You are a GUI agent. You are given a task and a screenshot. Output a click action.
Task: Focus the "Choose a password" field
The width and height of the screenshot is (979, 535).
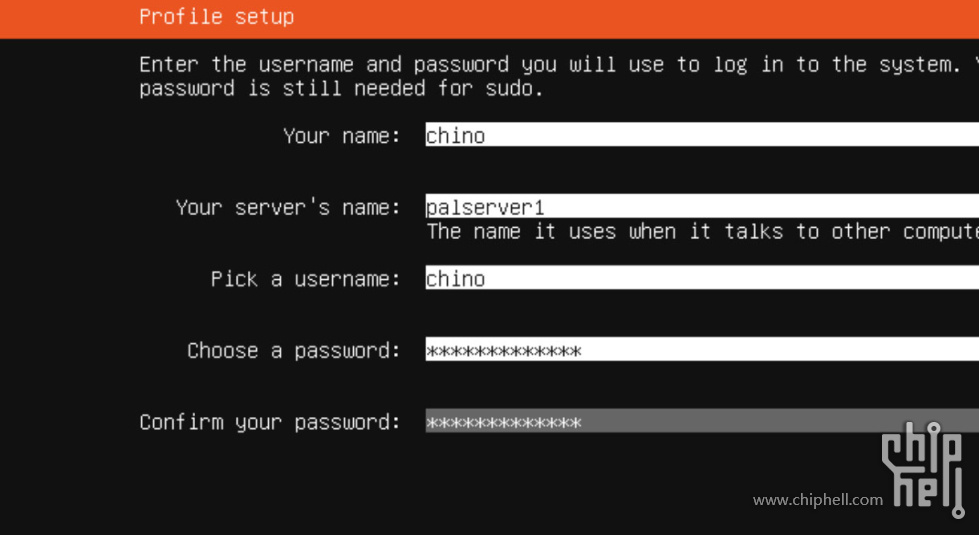tap(702, 350)
